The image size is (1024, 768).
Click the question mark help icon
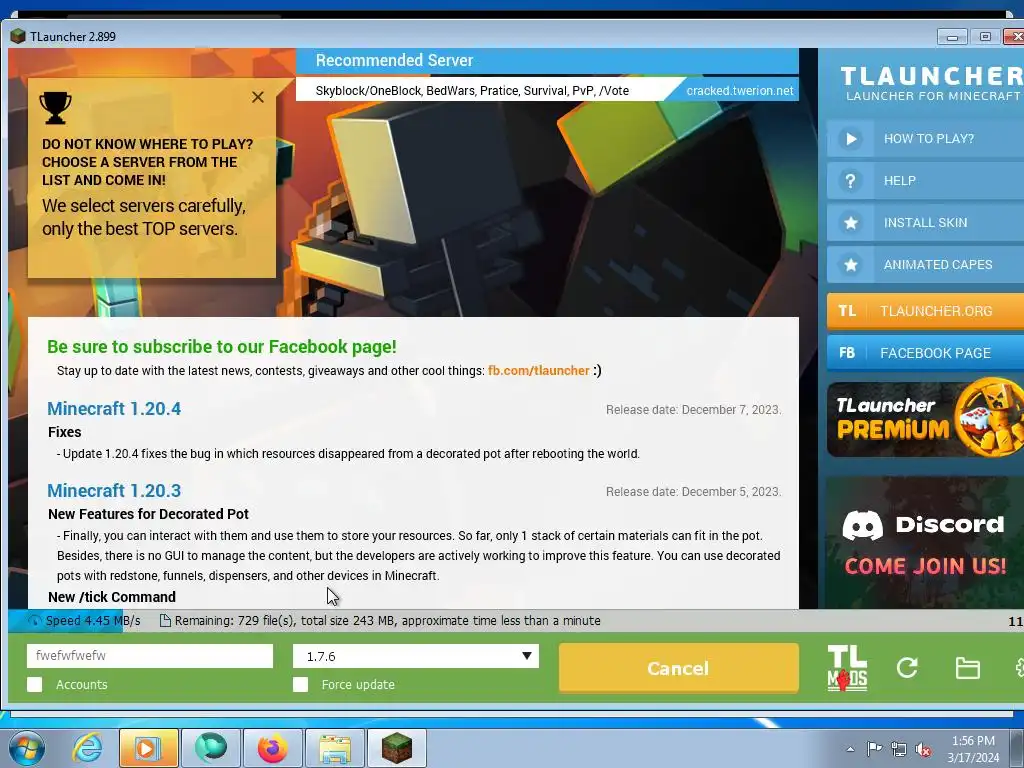(x=850, y=181)
